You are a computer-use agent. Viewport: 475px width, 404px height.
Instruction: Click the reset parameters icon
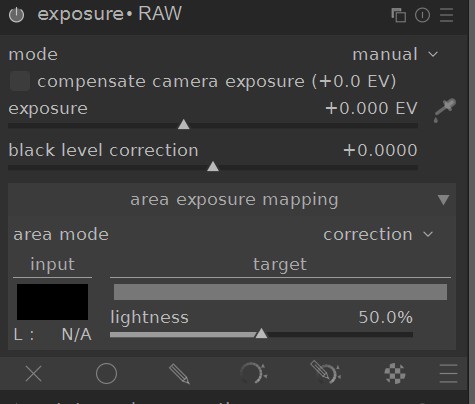point(422,15)
